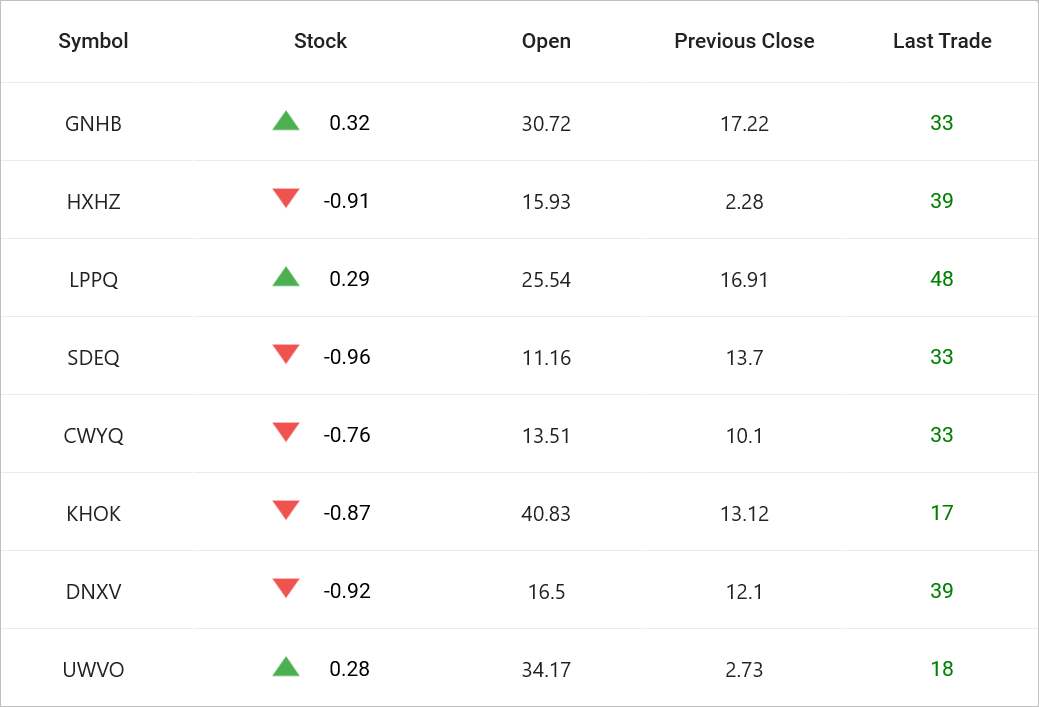This screenshot has width=1039, height=707.
Task: Click the stock change value -0.96
Action: [x=347, y=357]
